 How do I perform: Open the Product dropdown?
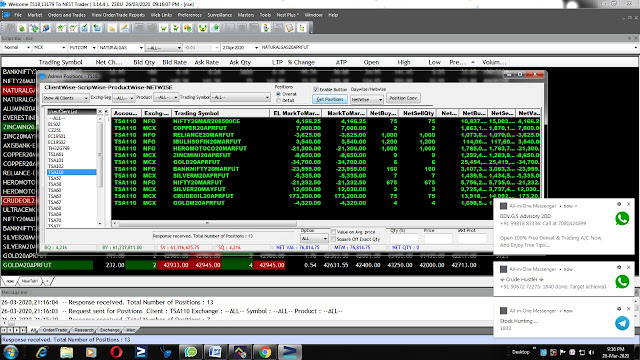[166, 98]
